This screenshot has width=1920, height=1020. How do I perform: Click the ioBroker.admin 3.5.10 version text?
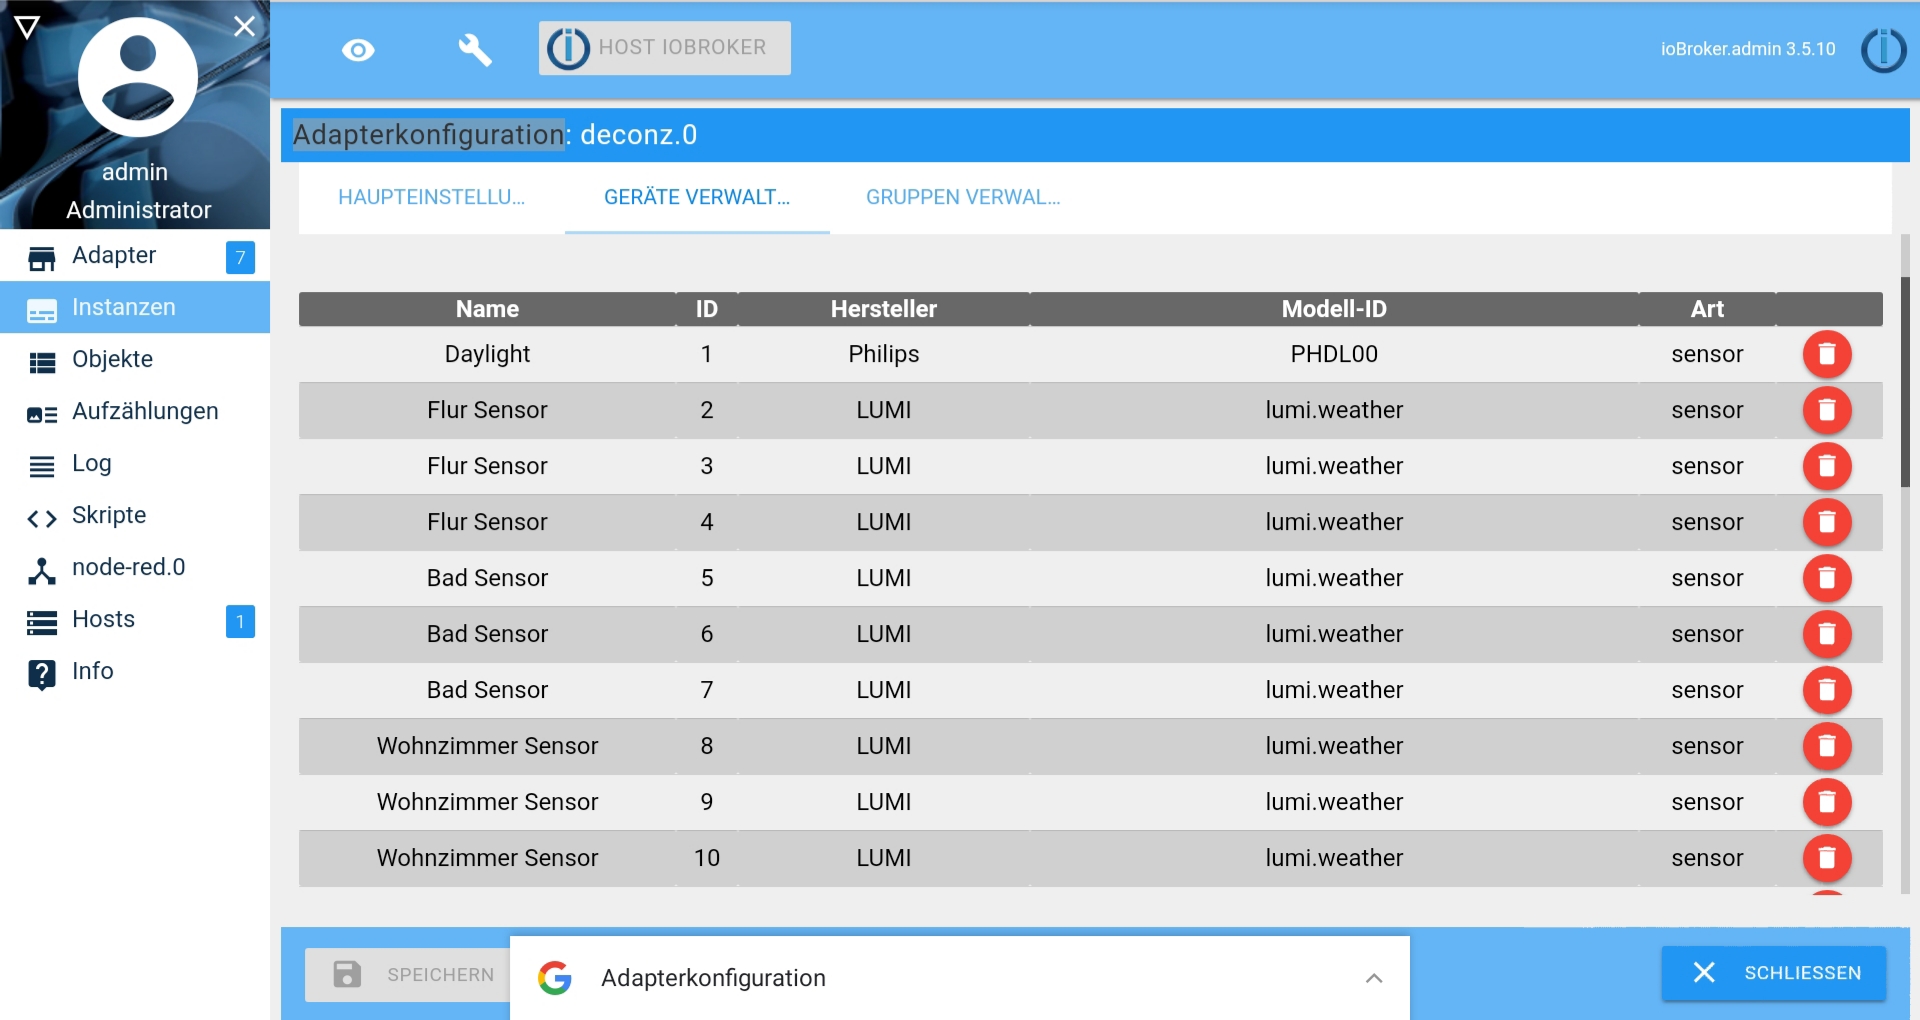1748,49
